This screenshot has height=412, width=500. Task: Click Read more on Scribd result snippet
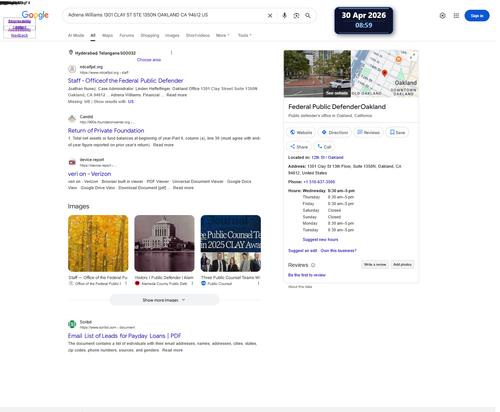coord(172,350)
